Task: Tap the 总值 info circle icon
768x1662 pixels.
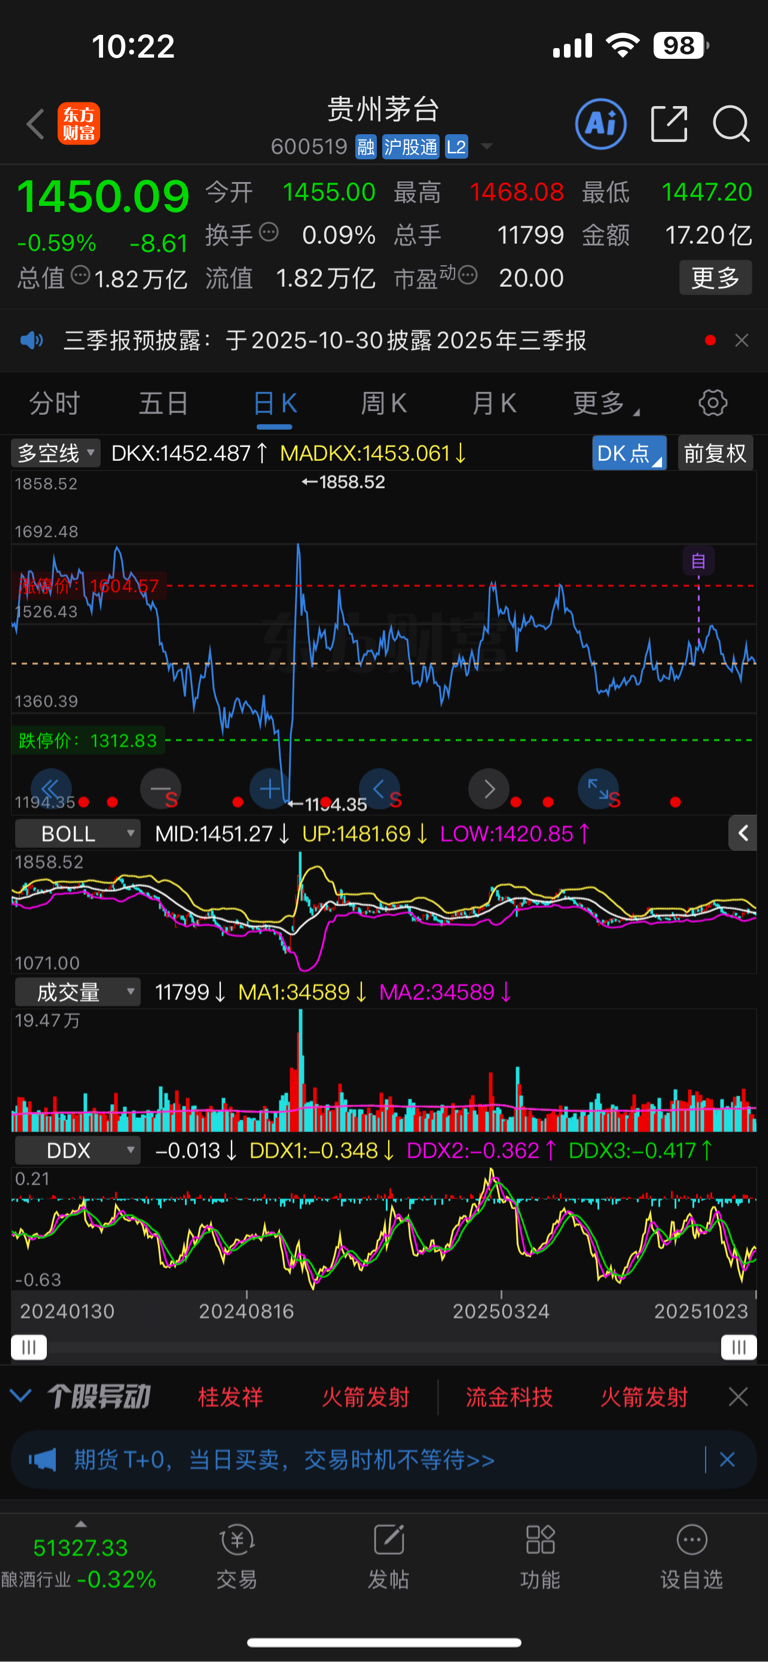Action: [x=81, y=275]
